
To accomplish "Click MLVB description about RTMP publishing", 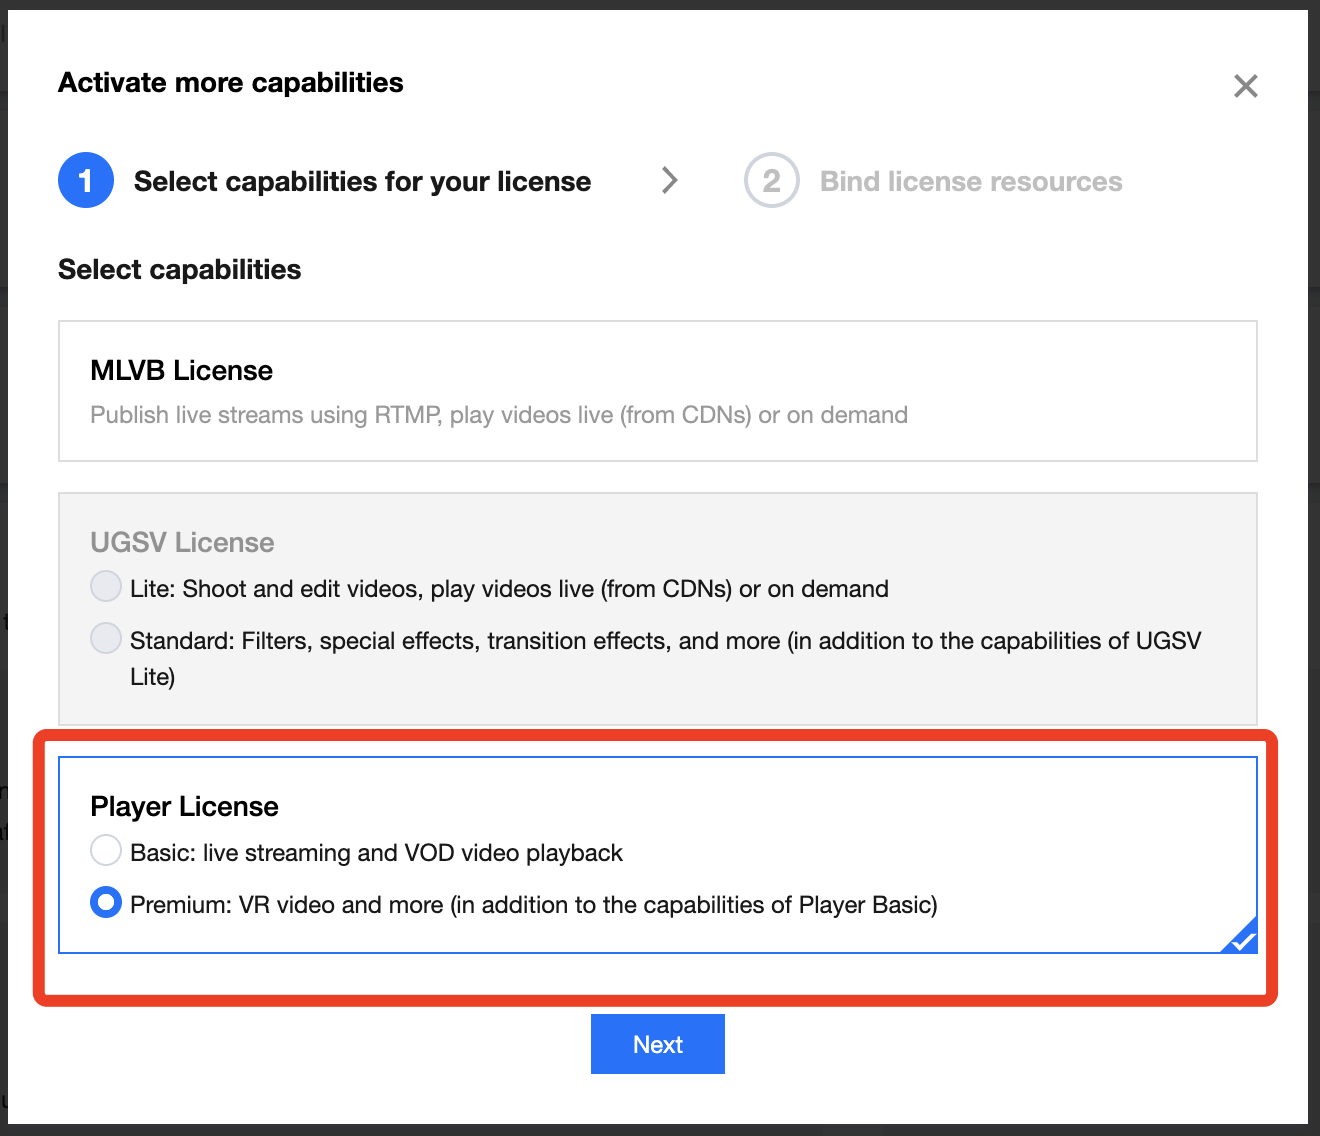I will click(x=498, y=415).
